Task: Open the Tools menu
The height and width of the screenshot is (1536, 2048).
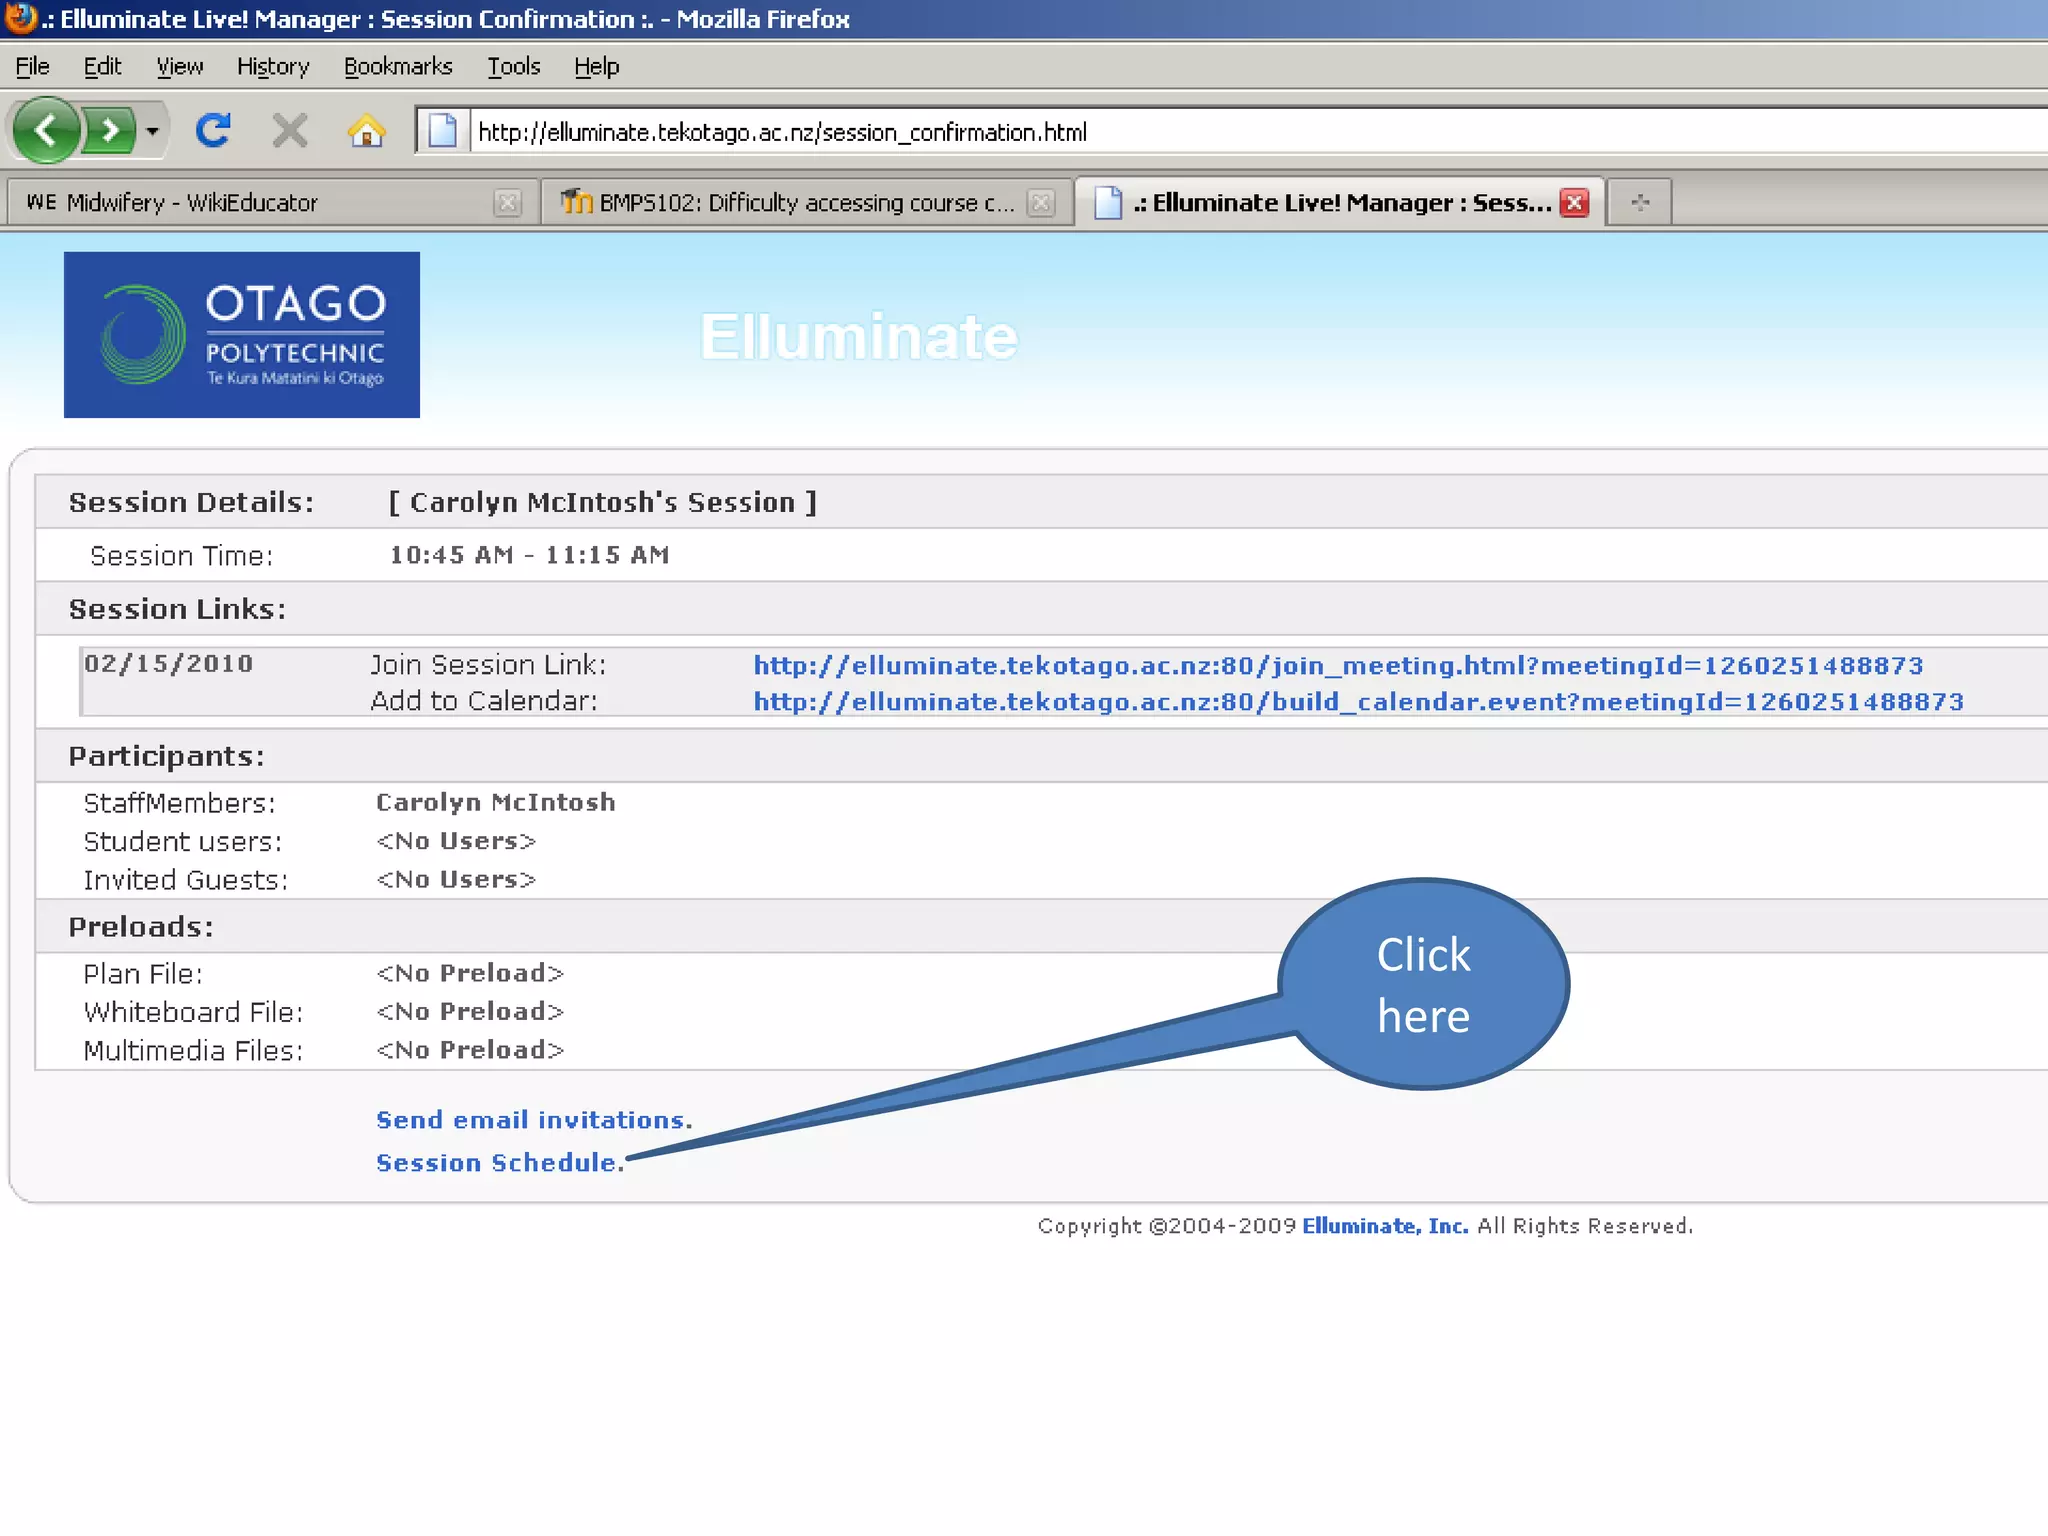Action: coord(513,67)
